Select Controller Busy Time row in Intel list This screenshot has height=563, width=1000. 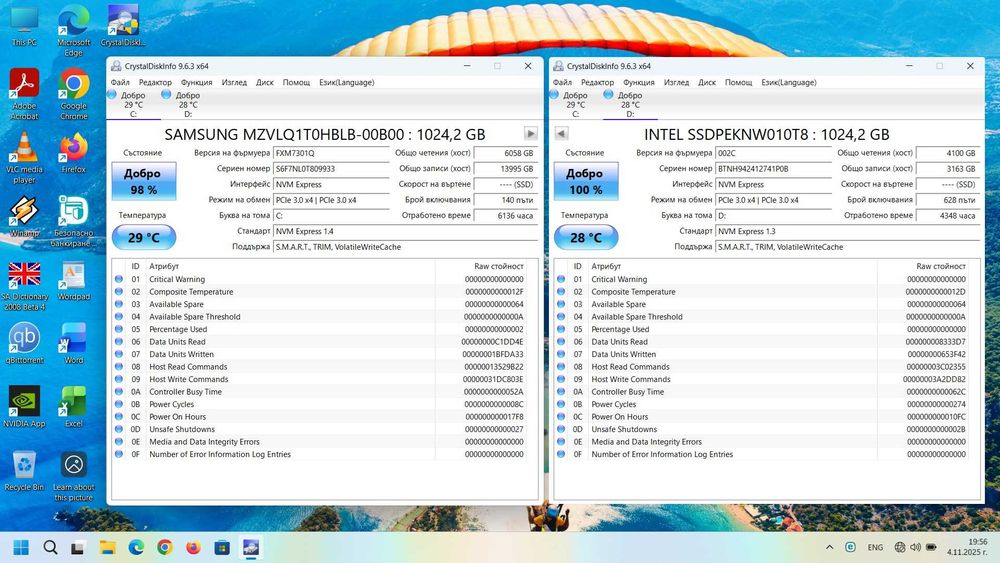coord(762,391)
